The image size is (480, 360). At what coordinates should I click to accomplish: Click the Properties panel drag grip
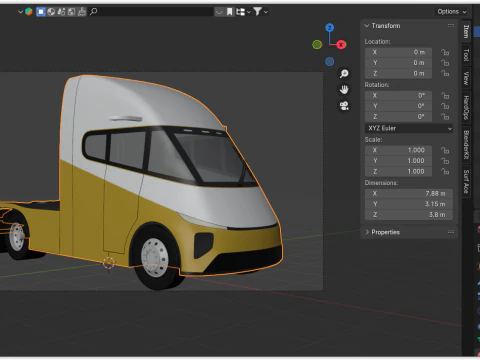coord(451,232)
